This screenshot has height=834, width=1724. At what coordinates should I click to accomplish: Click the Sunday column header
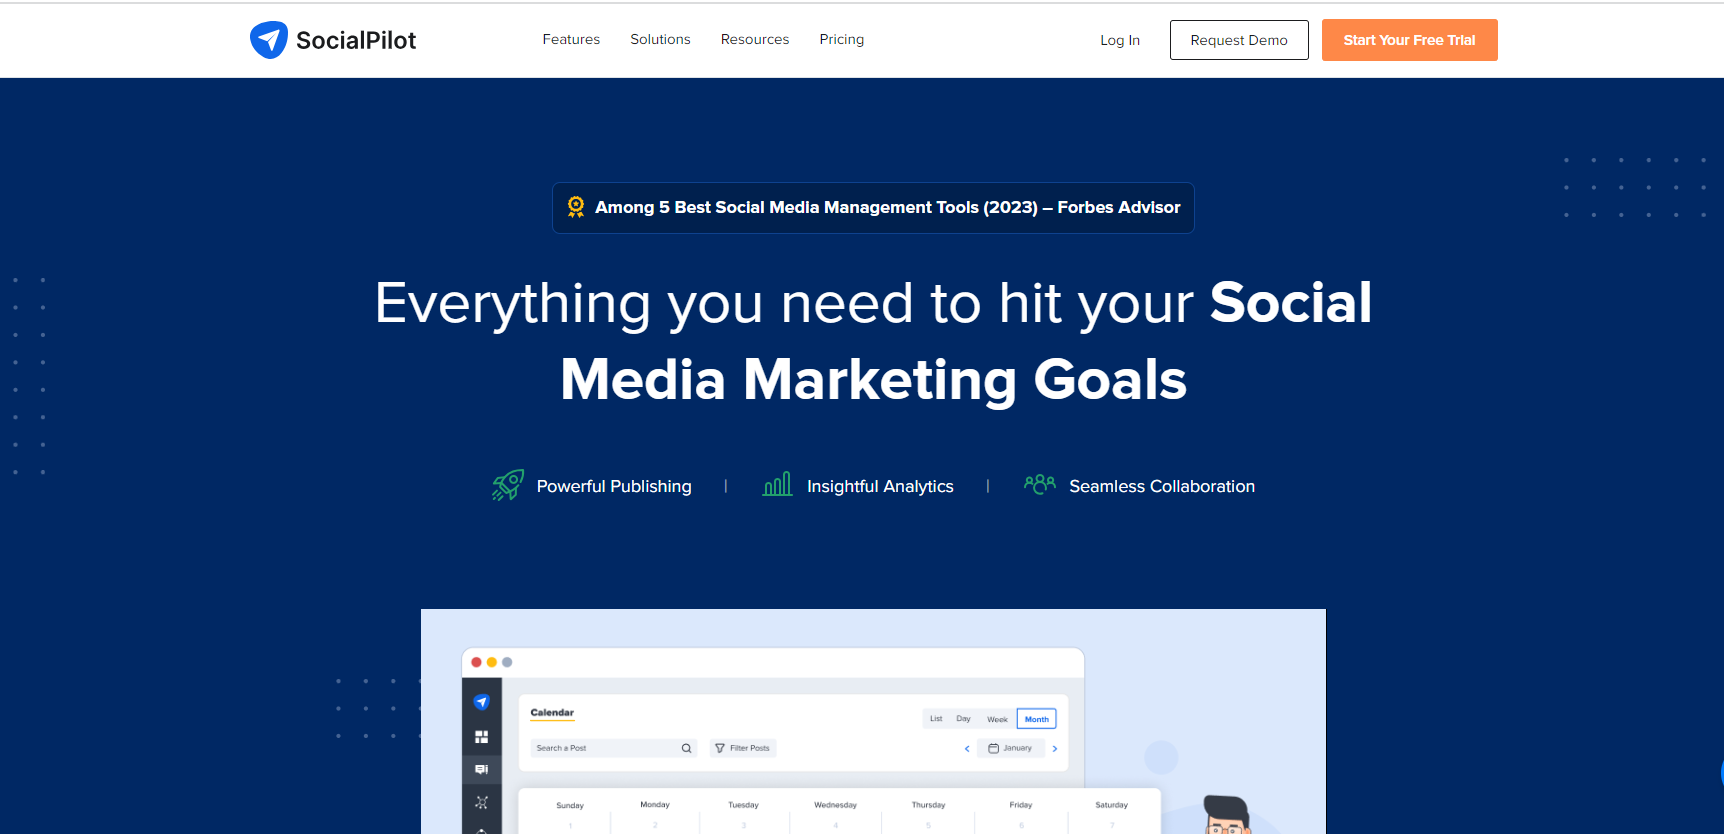(570, 805)
